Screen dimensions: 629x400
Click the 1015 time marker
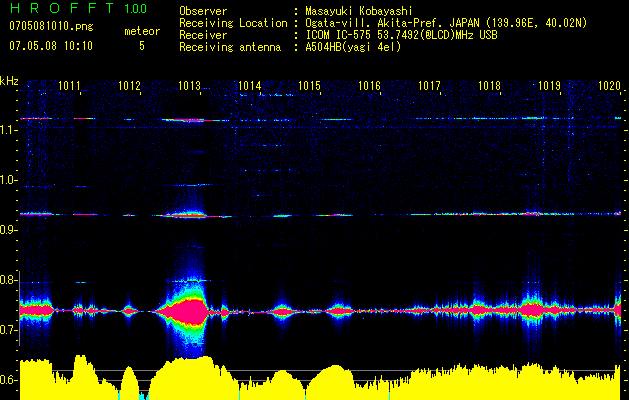[x=309, y=86]
